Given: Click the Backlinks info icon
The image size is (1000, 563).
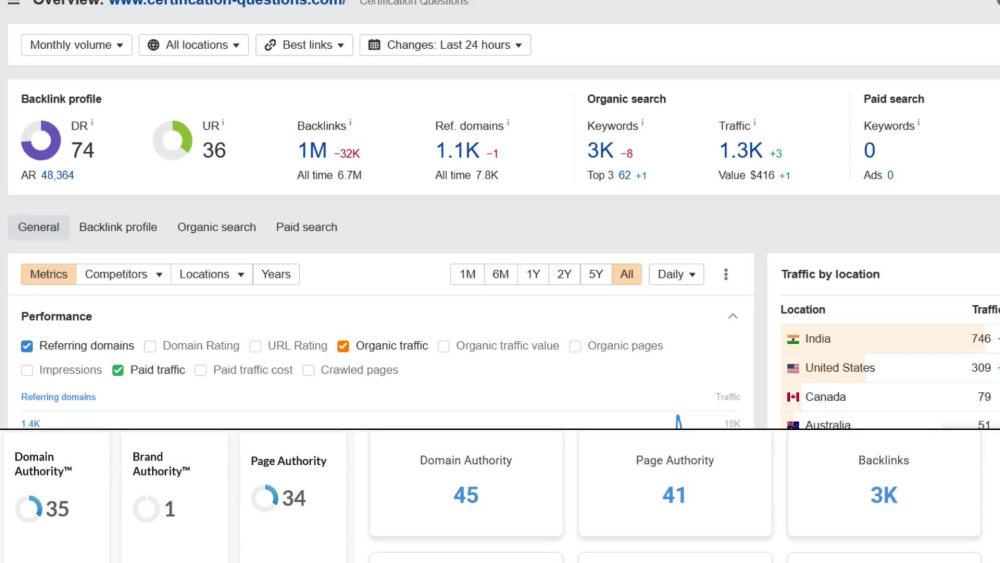Looking at the screenshot, I should pos(350,122).
